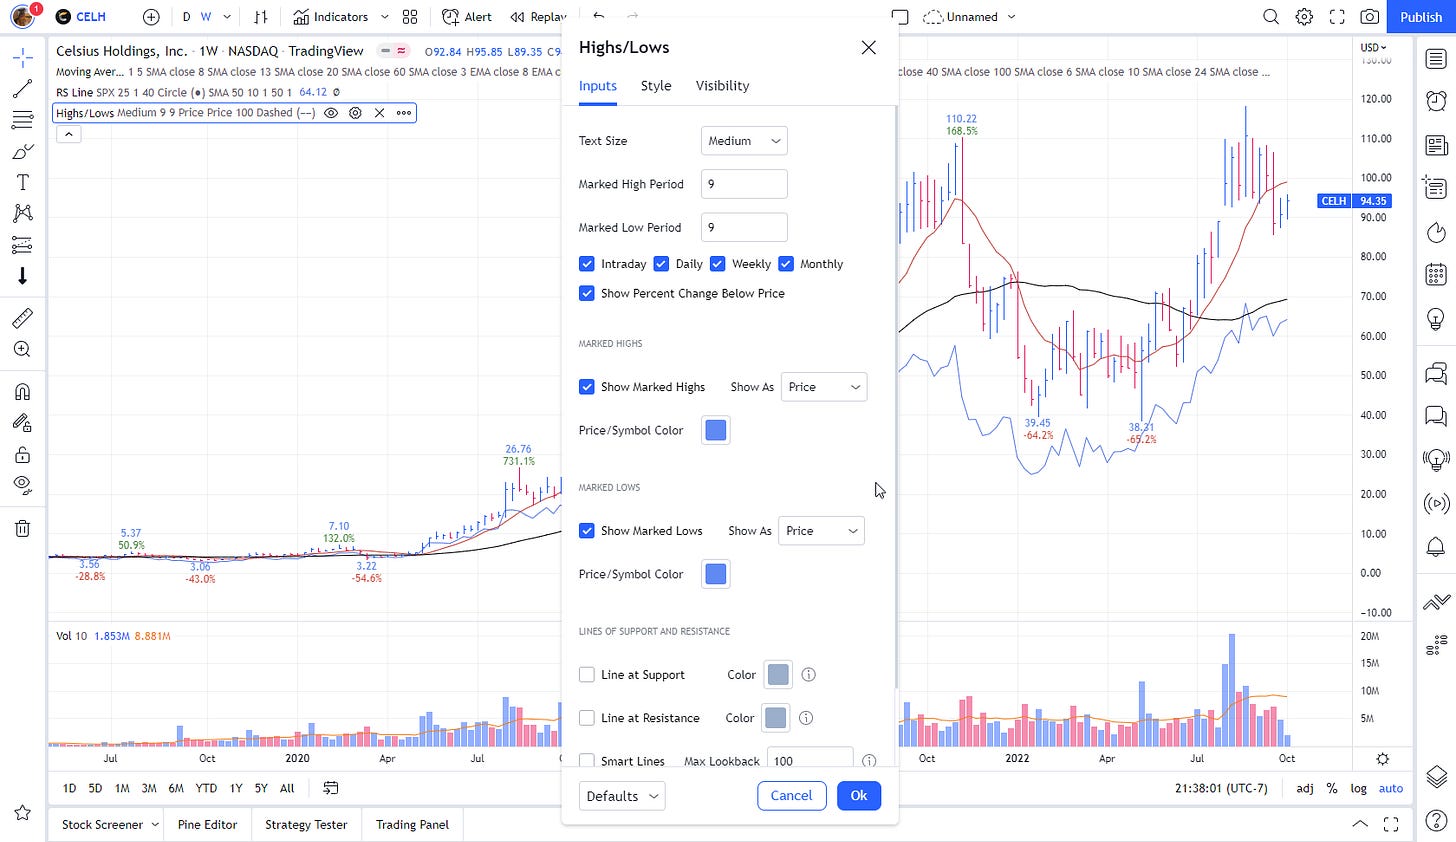
Task: Enable Line at Support checkbox
Action: (587, 675)
